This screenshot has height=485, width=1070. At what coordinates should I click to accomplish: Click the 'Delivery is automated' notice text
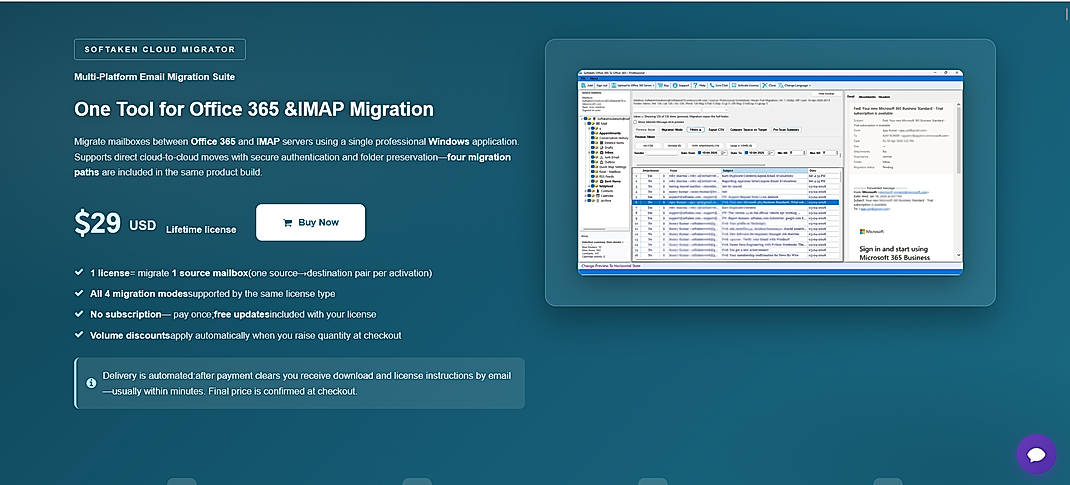point(306,383)
